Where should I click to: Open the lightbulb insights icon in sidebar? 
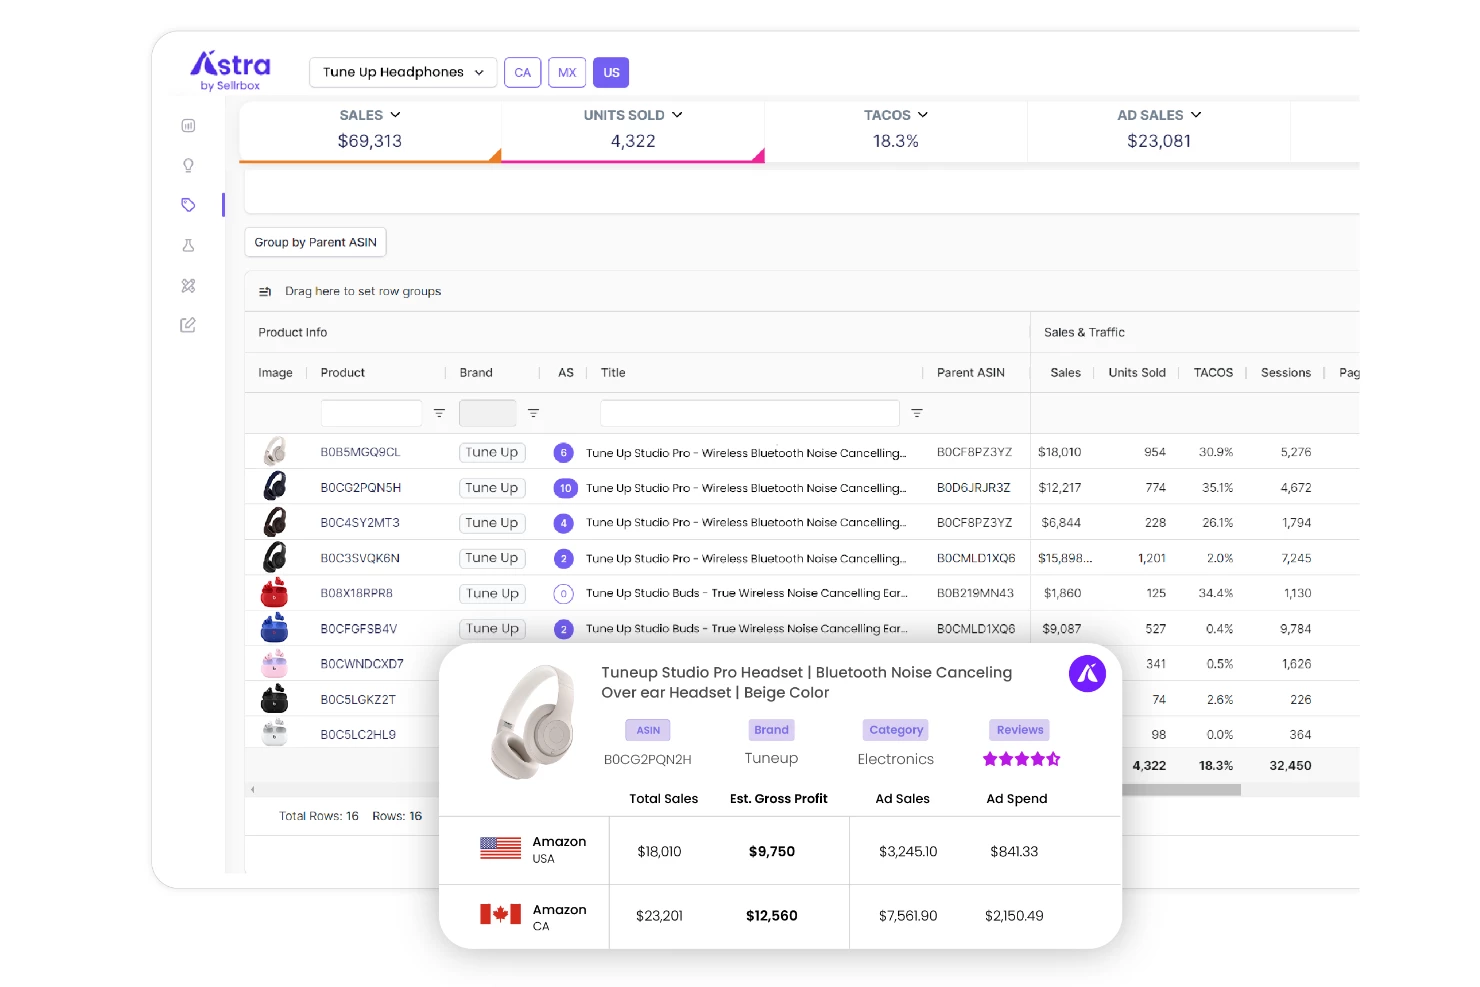pos(188,166)
